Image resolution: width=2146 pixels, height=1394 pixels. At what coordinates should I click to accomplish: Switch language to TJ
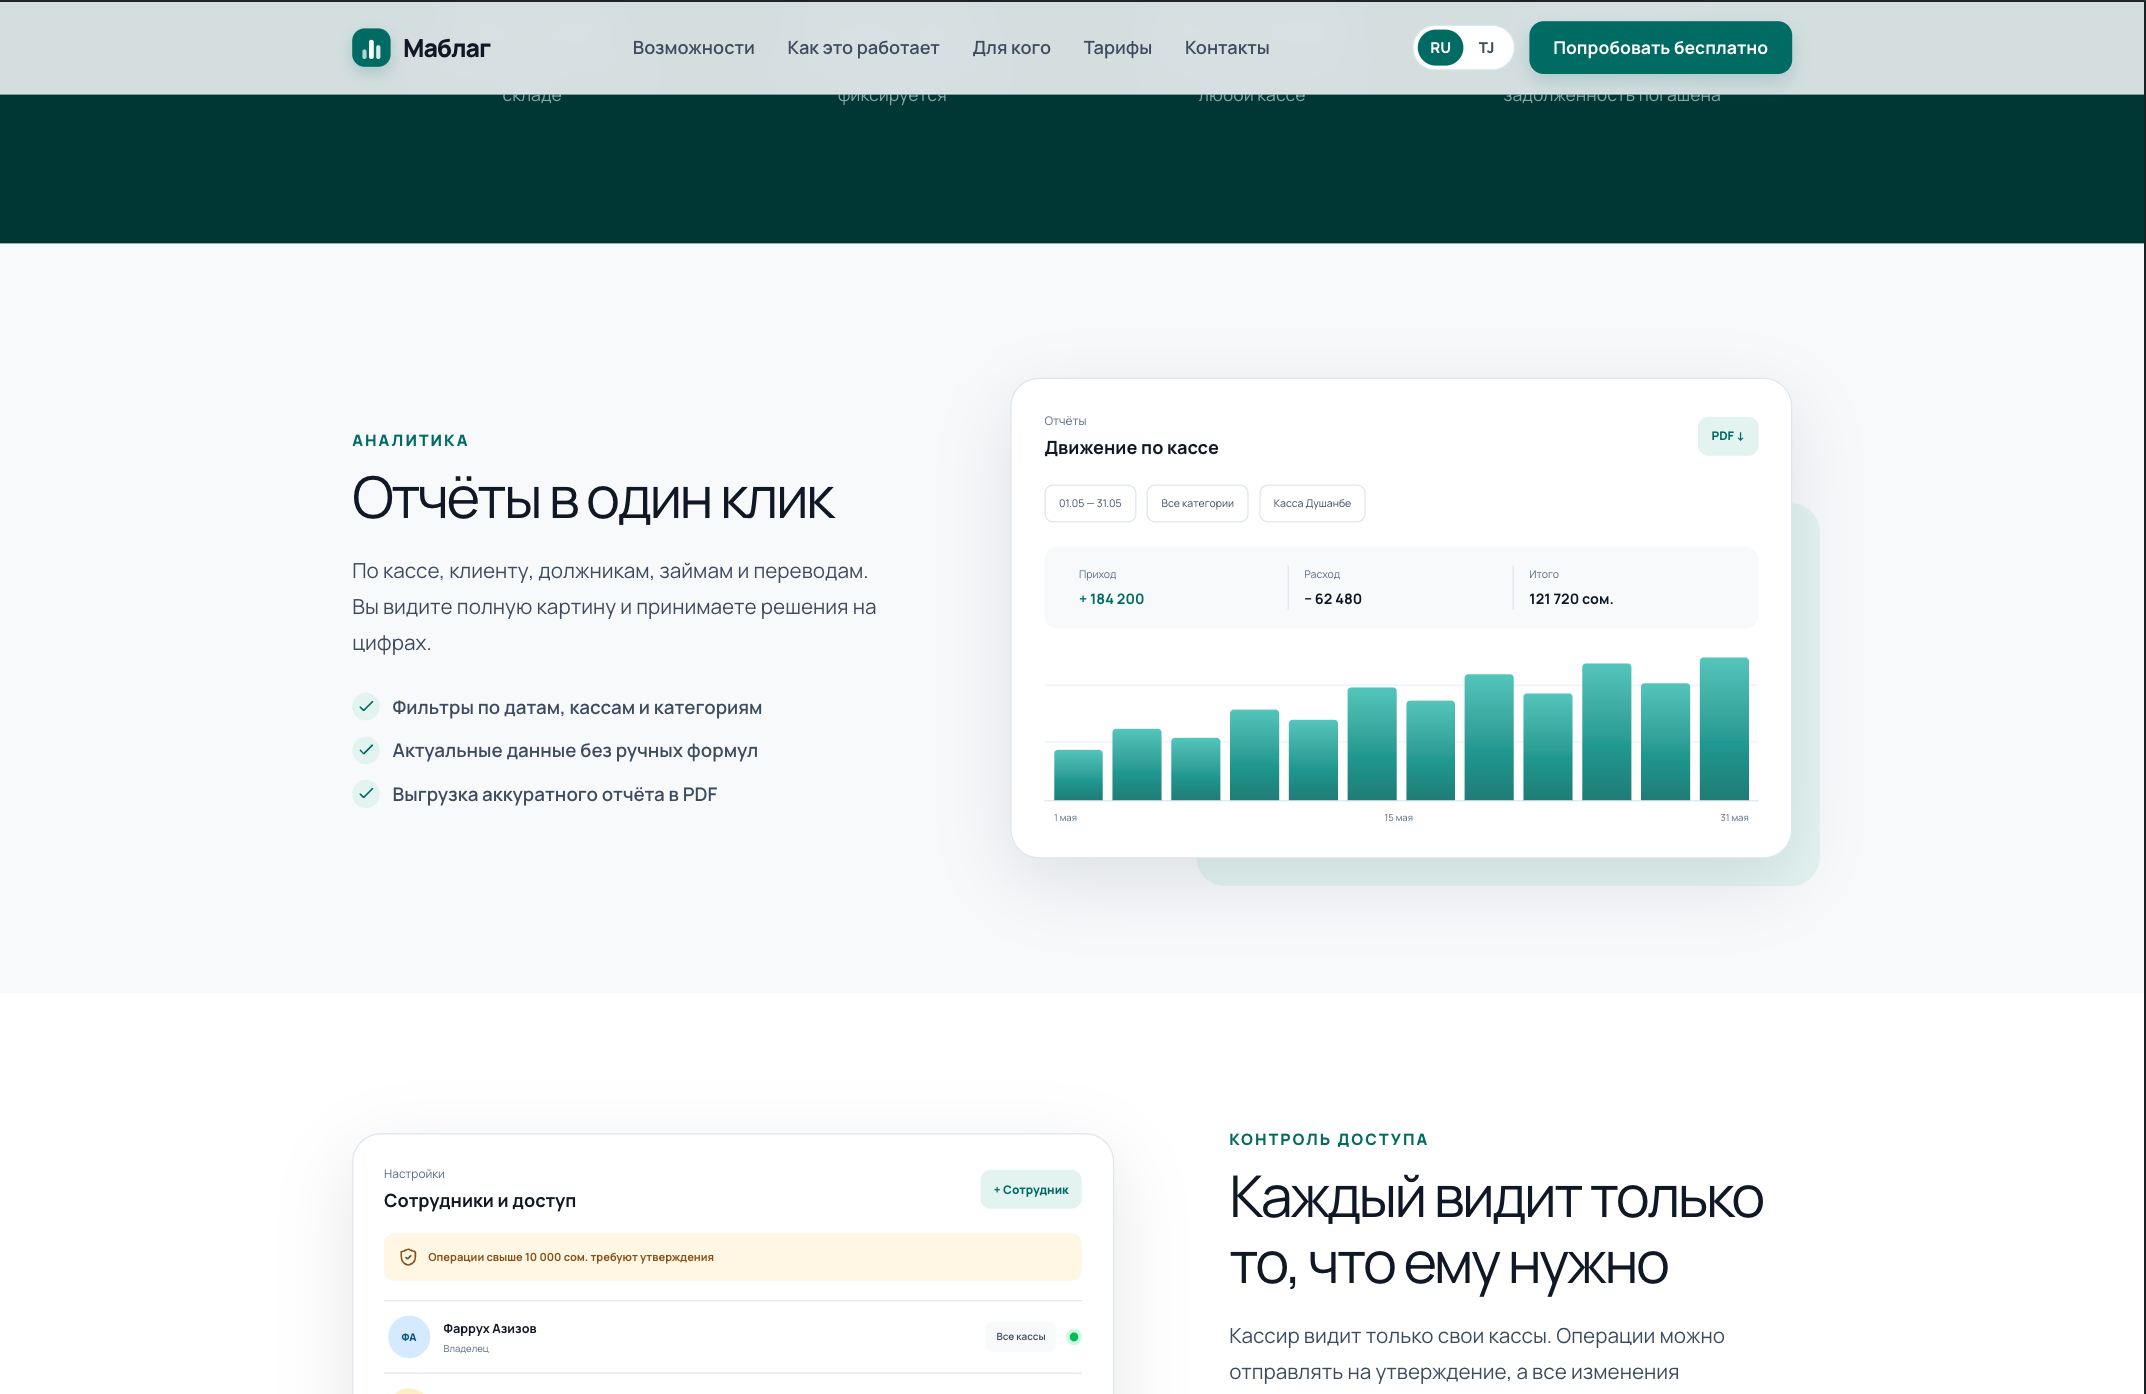click(x=1486, y=48)
